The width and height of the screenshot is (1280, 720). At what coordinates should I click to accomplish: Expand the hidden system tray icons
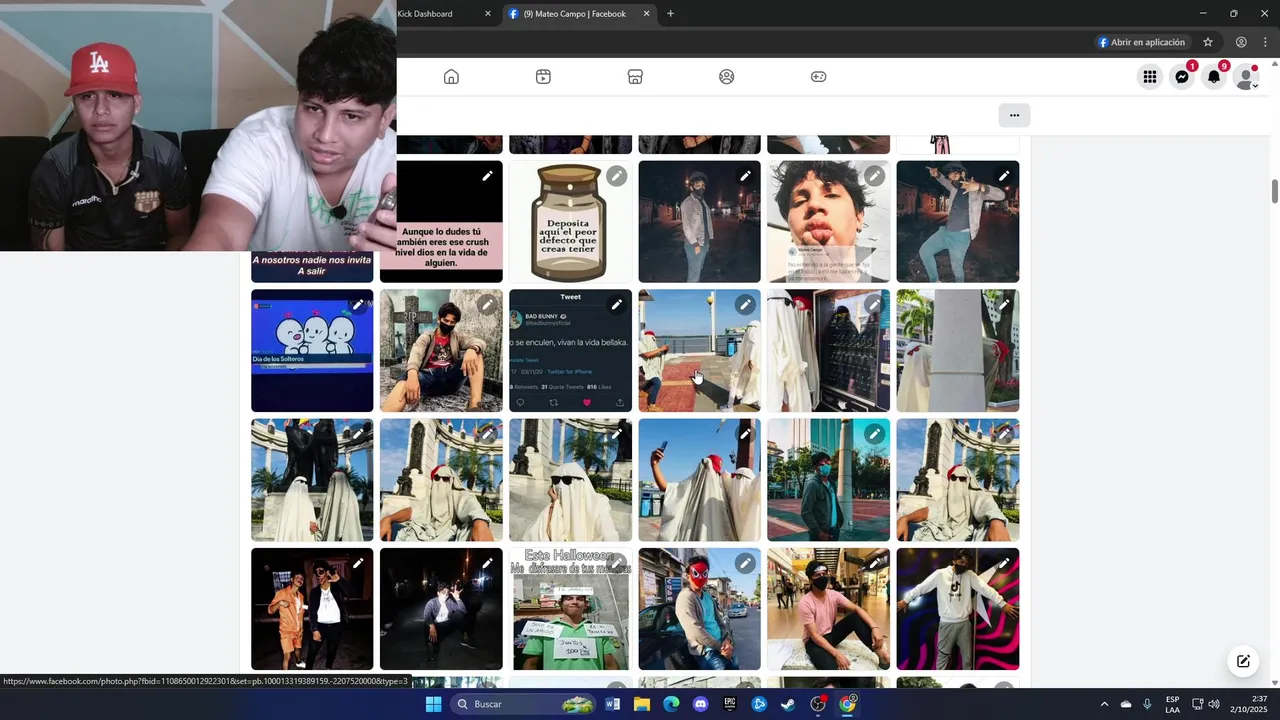(x=1104, y=704)
